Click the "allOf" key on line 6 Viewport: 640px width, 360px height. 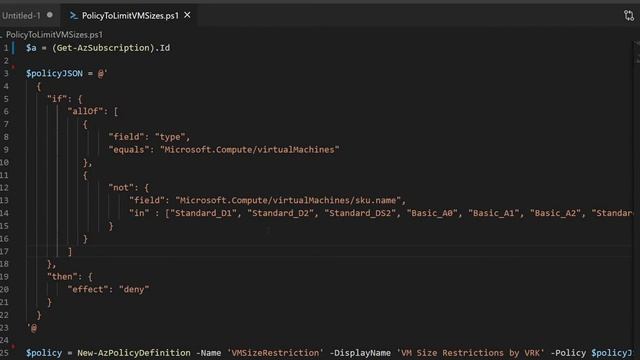tap(85, 111)
